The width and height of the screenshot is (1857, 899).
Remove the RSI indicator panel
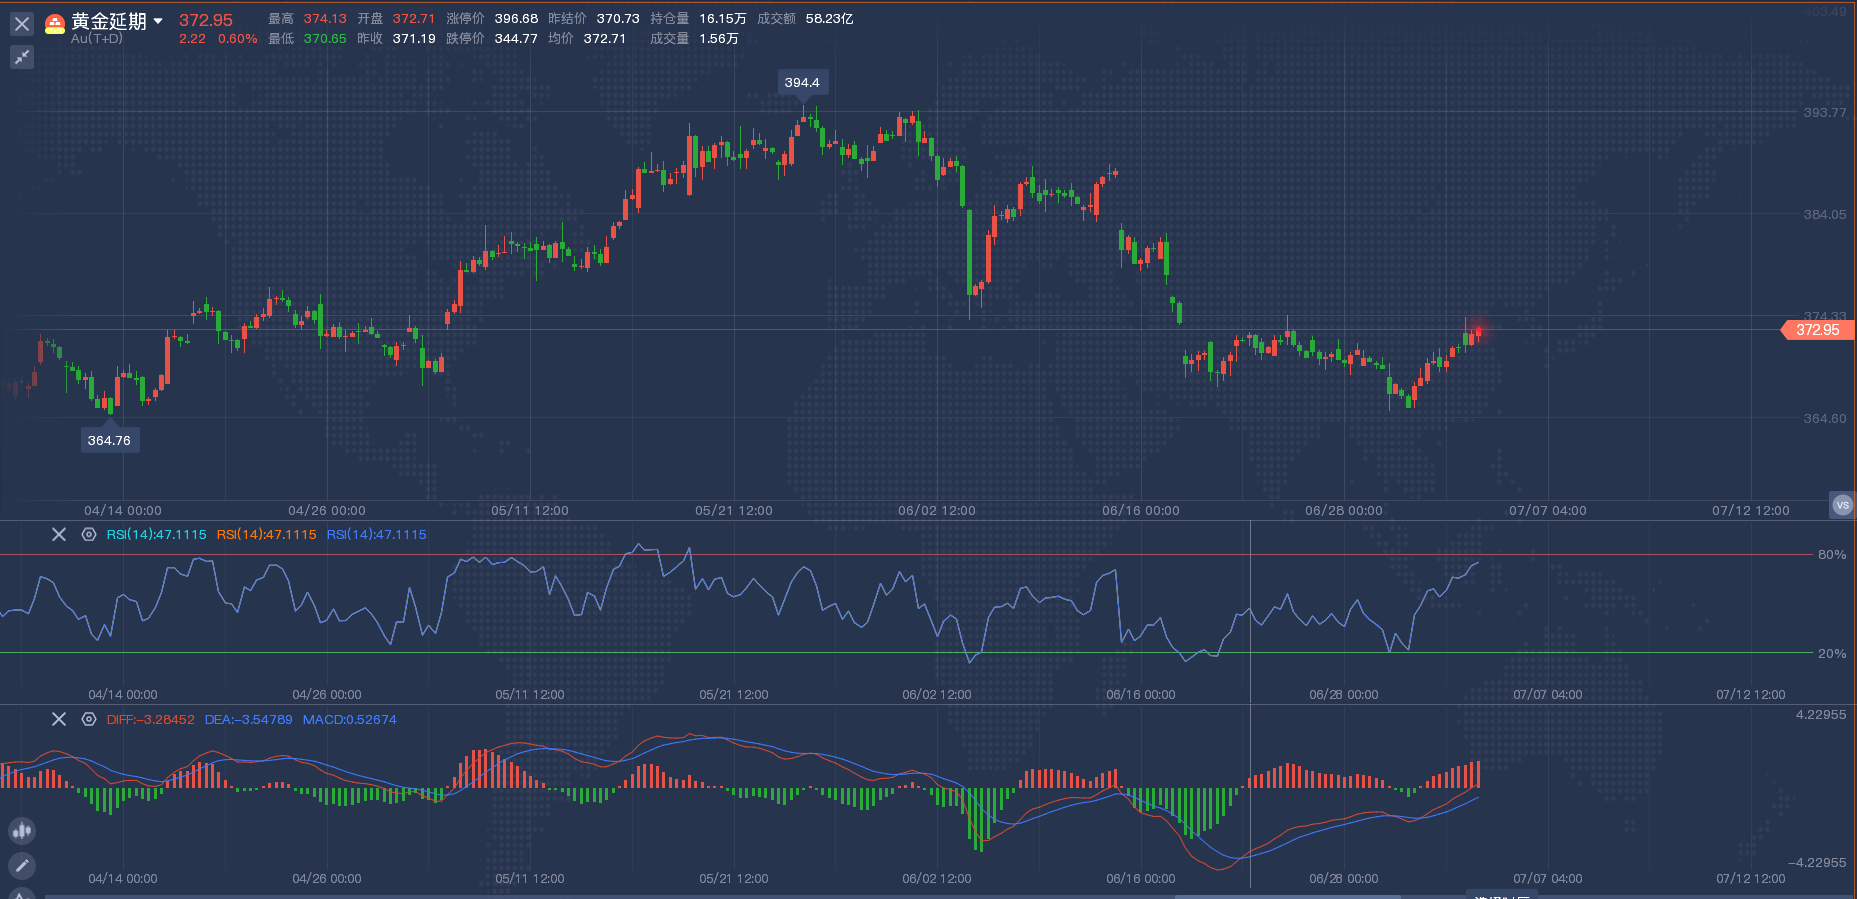[x=59, y=535]
